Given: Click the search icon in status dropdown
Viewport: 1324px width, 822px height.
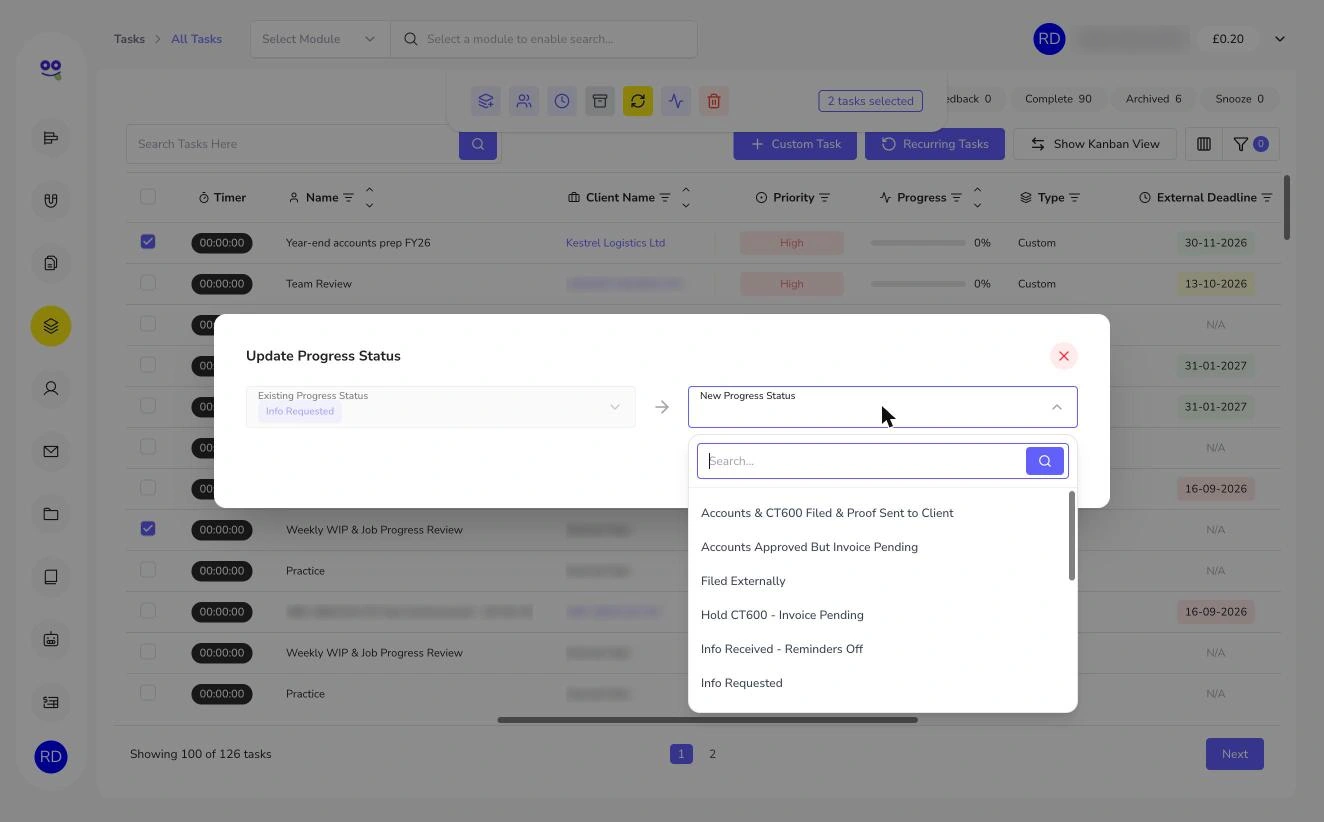Looking at the screenshot, I should (1045, 461).
